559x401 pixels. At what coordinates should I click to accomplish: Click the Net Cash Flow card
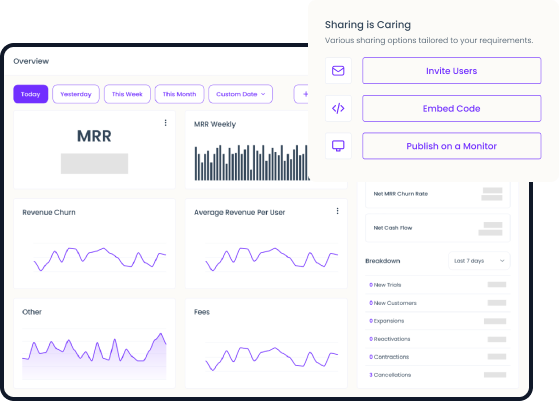click(438, 228)
